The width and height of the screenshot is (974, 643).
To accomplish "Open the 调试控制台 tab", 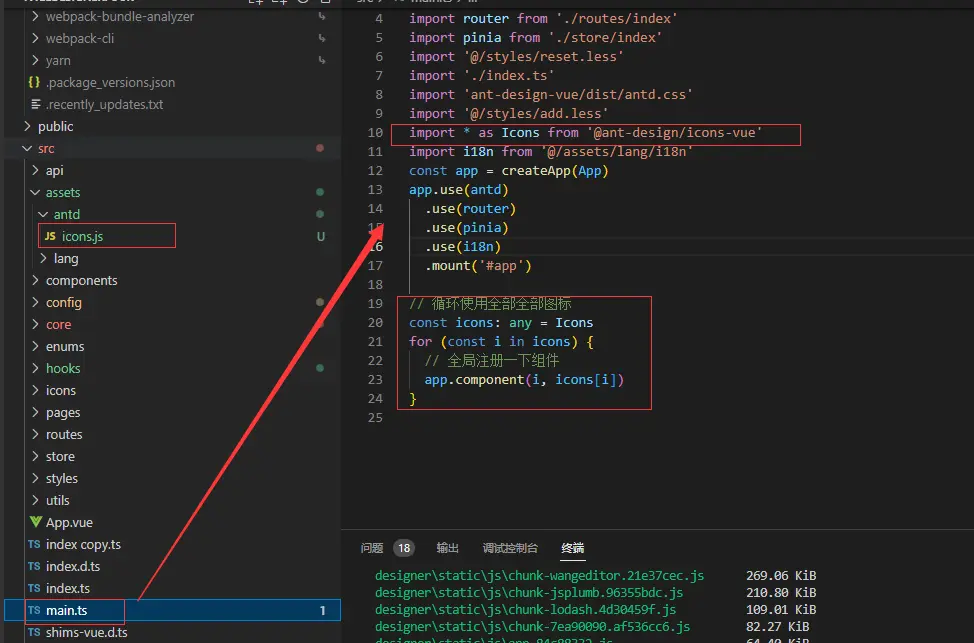I will 510,548.
